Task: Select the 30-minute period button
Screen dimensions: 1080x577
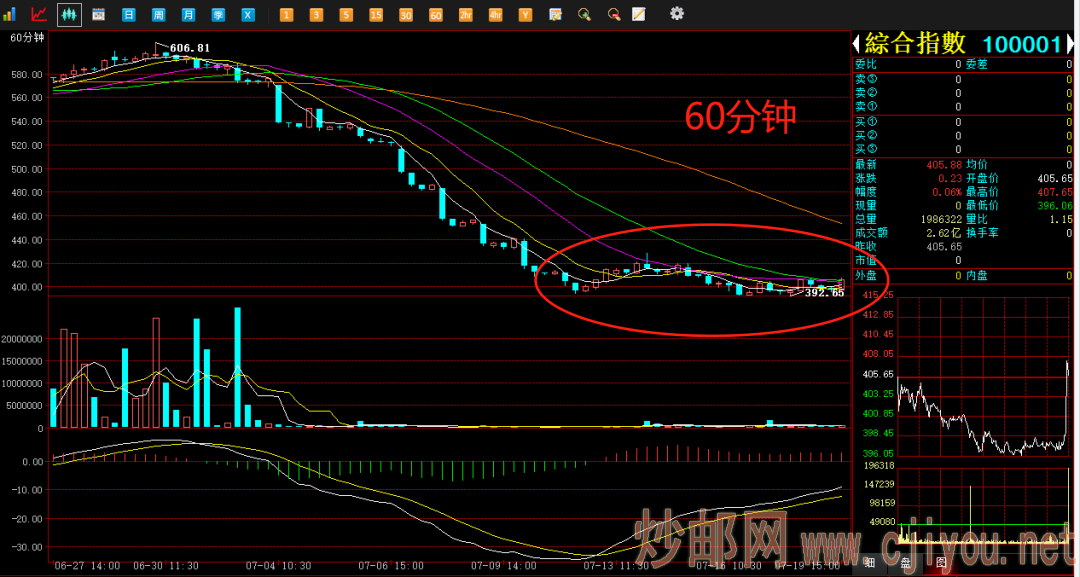Action: [406, 14]
